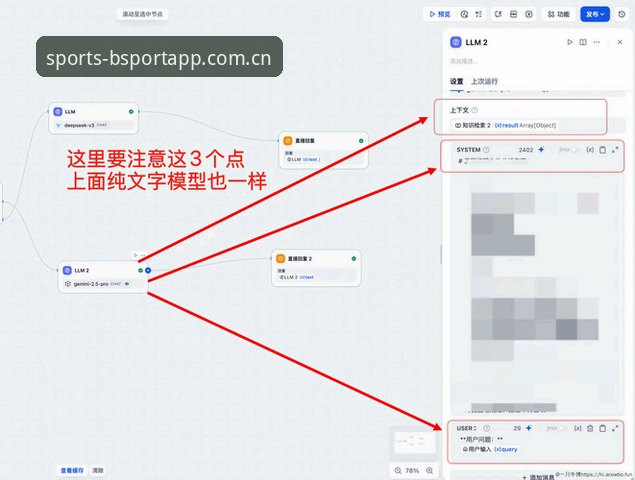
Task: Click the gemini-2.5-pro model label in LLM 2 node
Action: point(91,284)
